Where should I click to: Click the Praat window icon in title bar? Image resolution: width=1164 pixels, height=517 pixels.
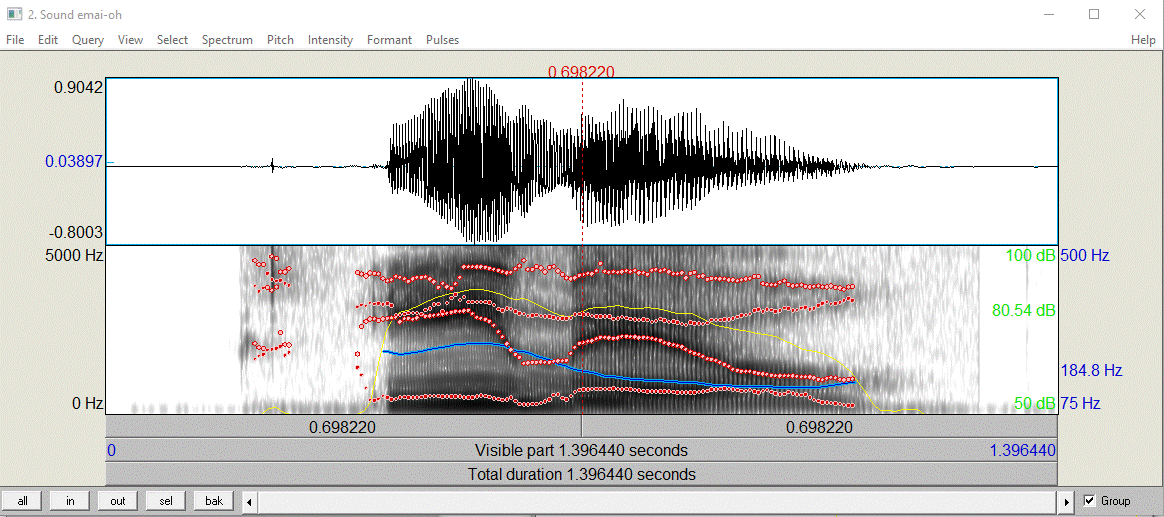pos(14,14)
